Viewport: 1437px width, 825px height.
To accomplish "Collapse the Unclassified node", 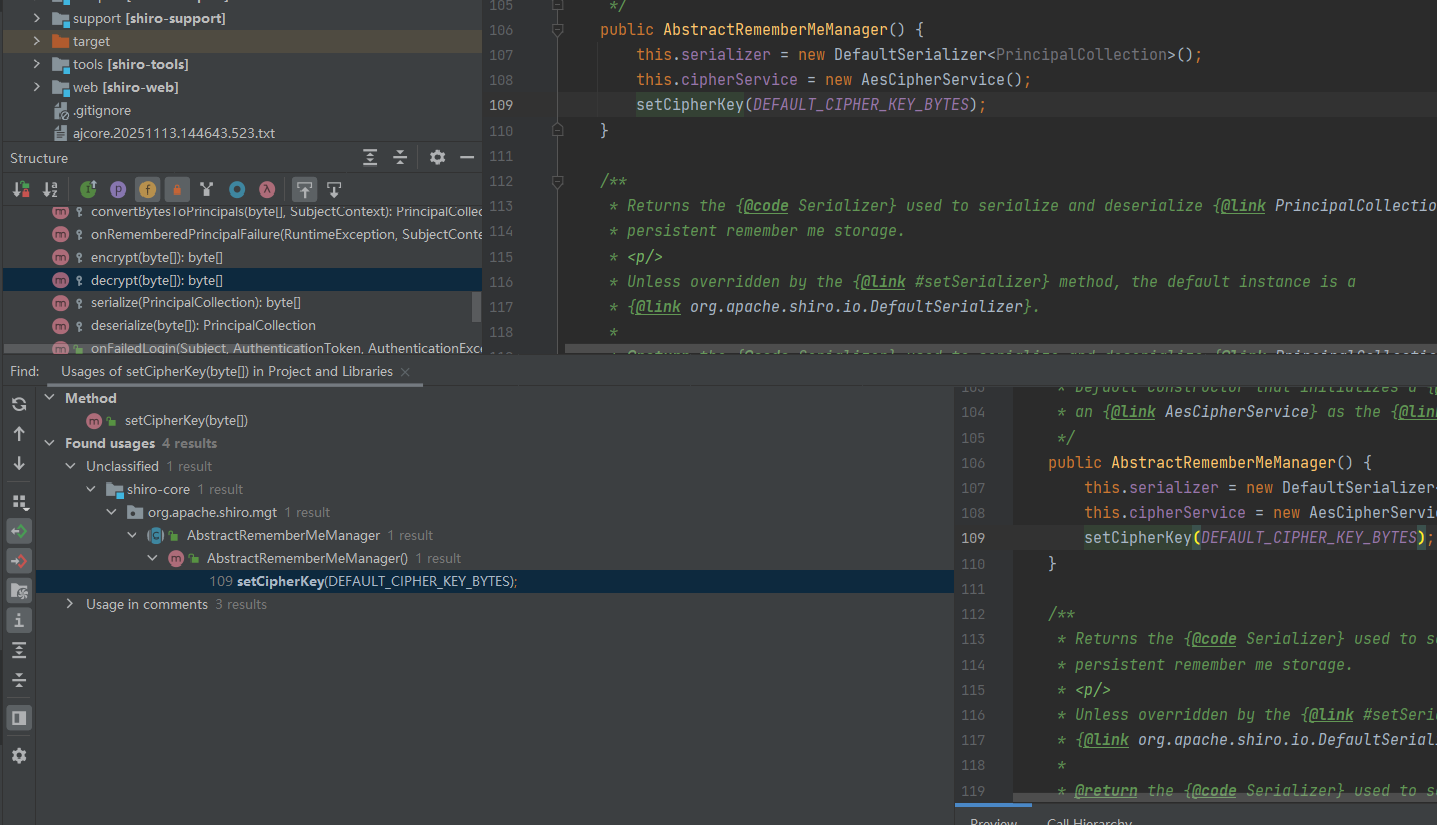I will 70,466.
